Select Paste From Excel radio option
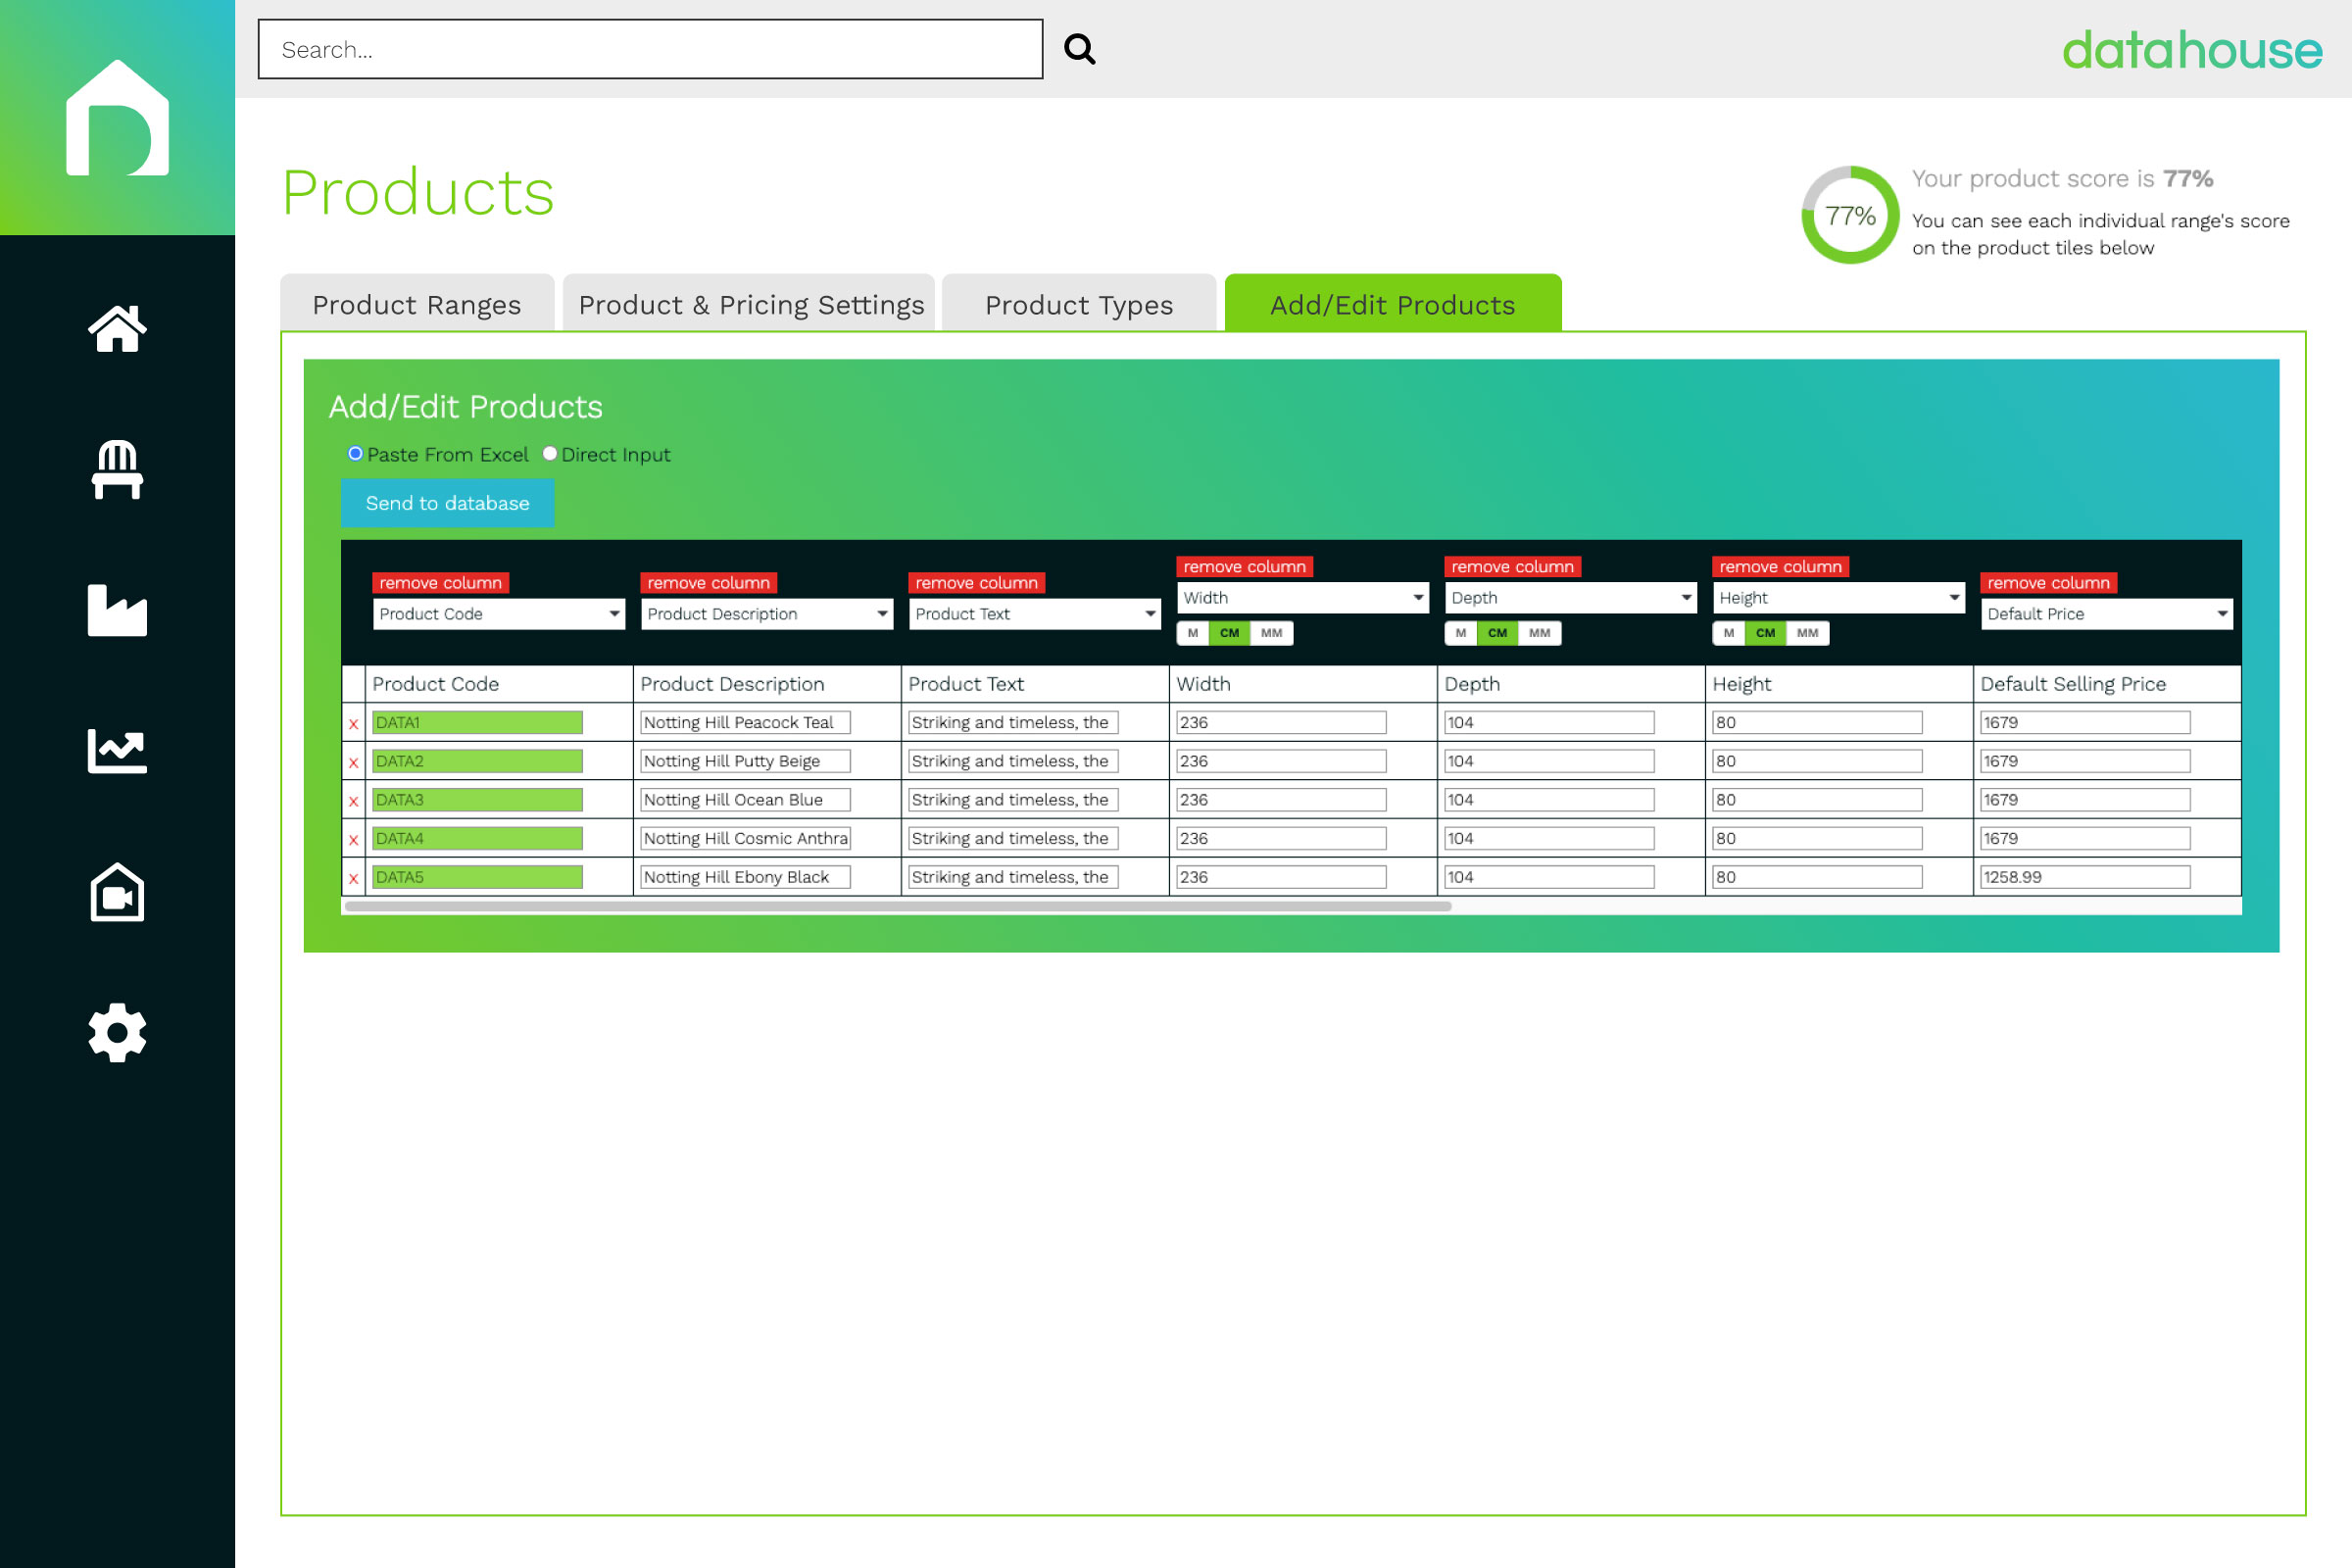This screenshot has width=2352, height=1568. 355,454
